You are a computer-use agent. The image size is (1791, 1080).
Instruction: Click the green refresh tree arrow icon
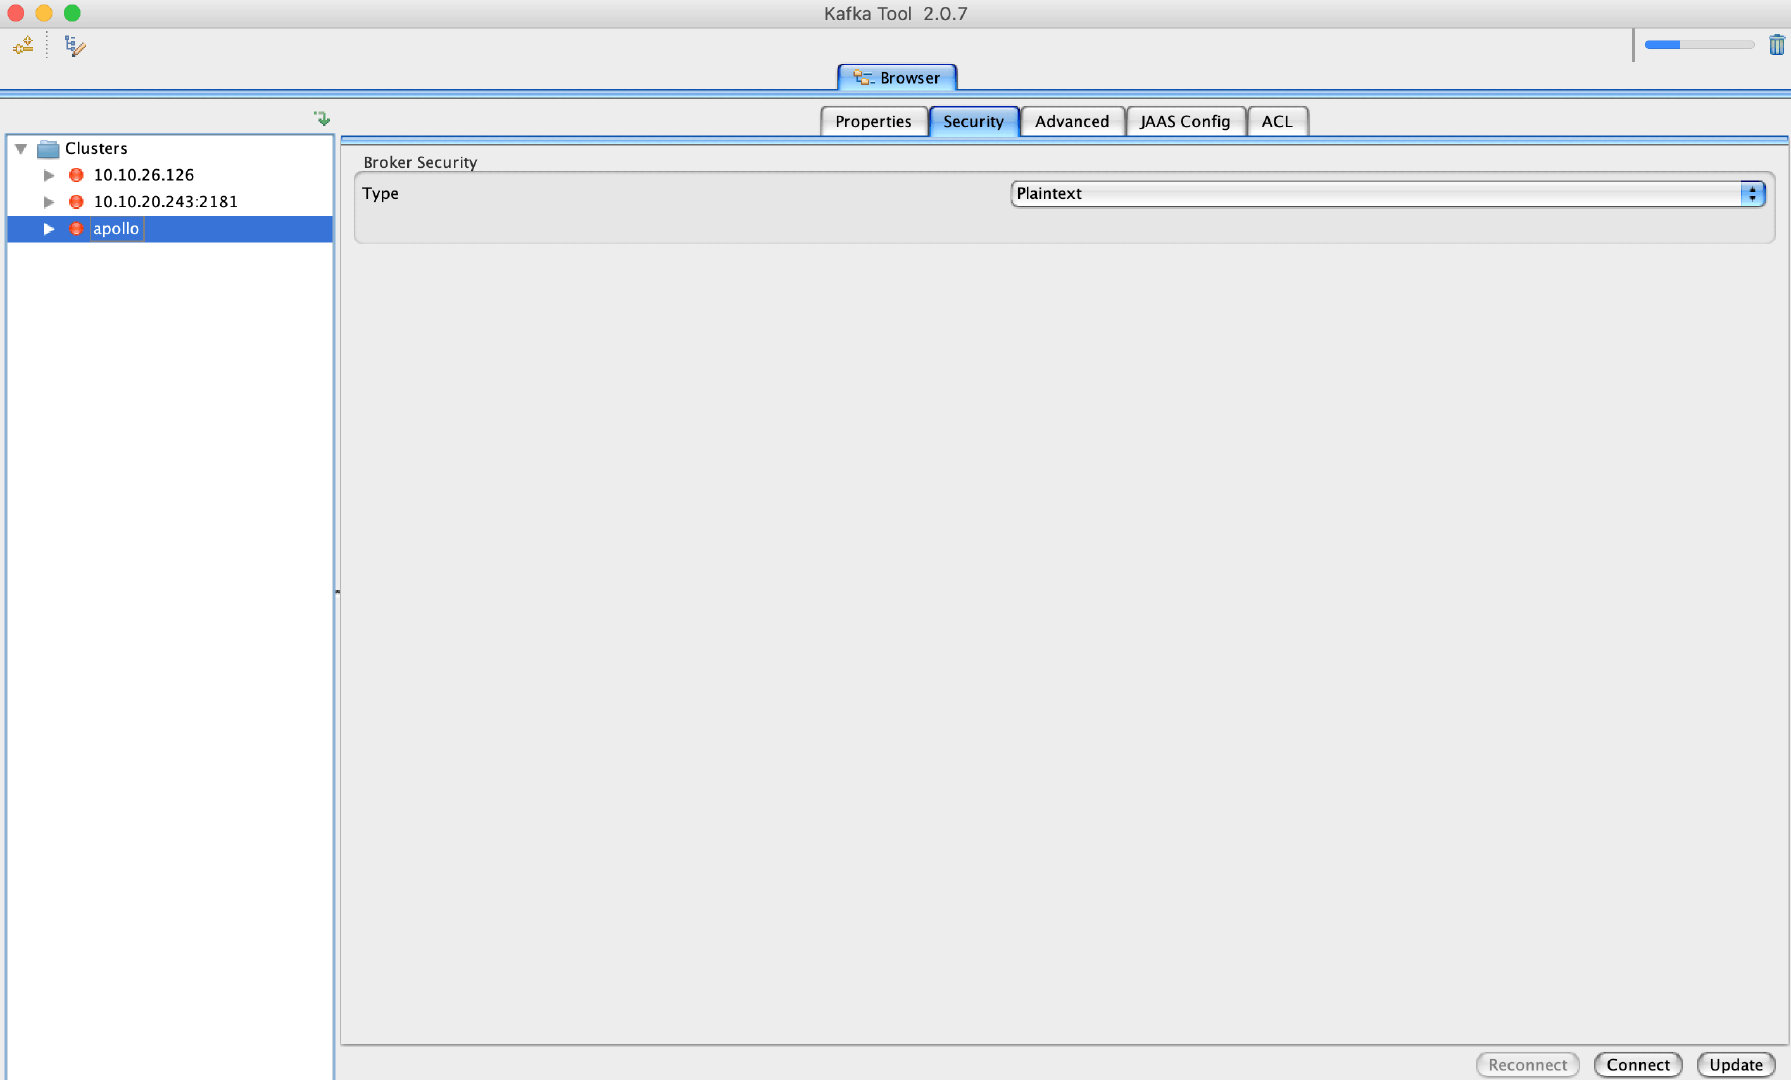point(322,118)
